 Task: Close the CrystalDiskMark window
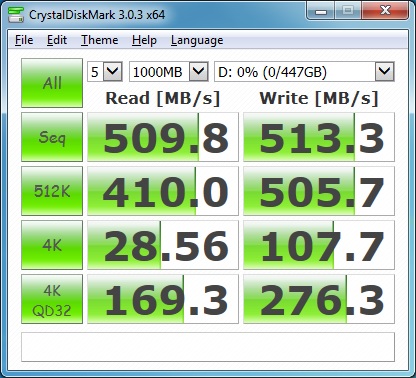click(385, 11)
